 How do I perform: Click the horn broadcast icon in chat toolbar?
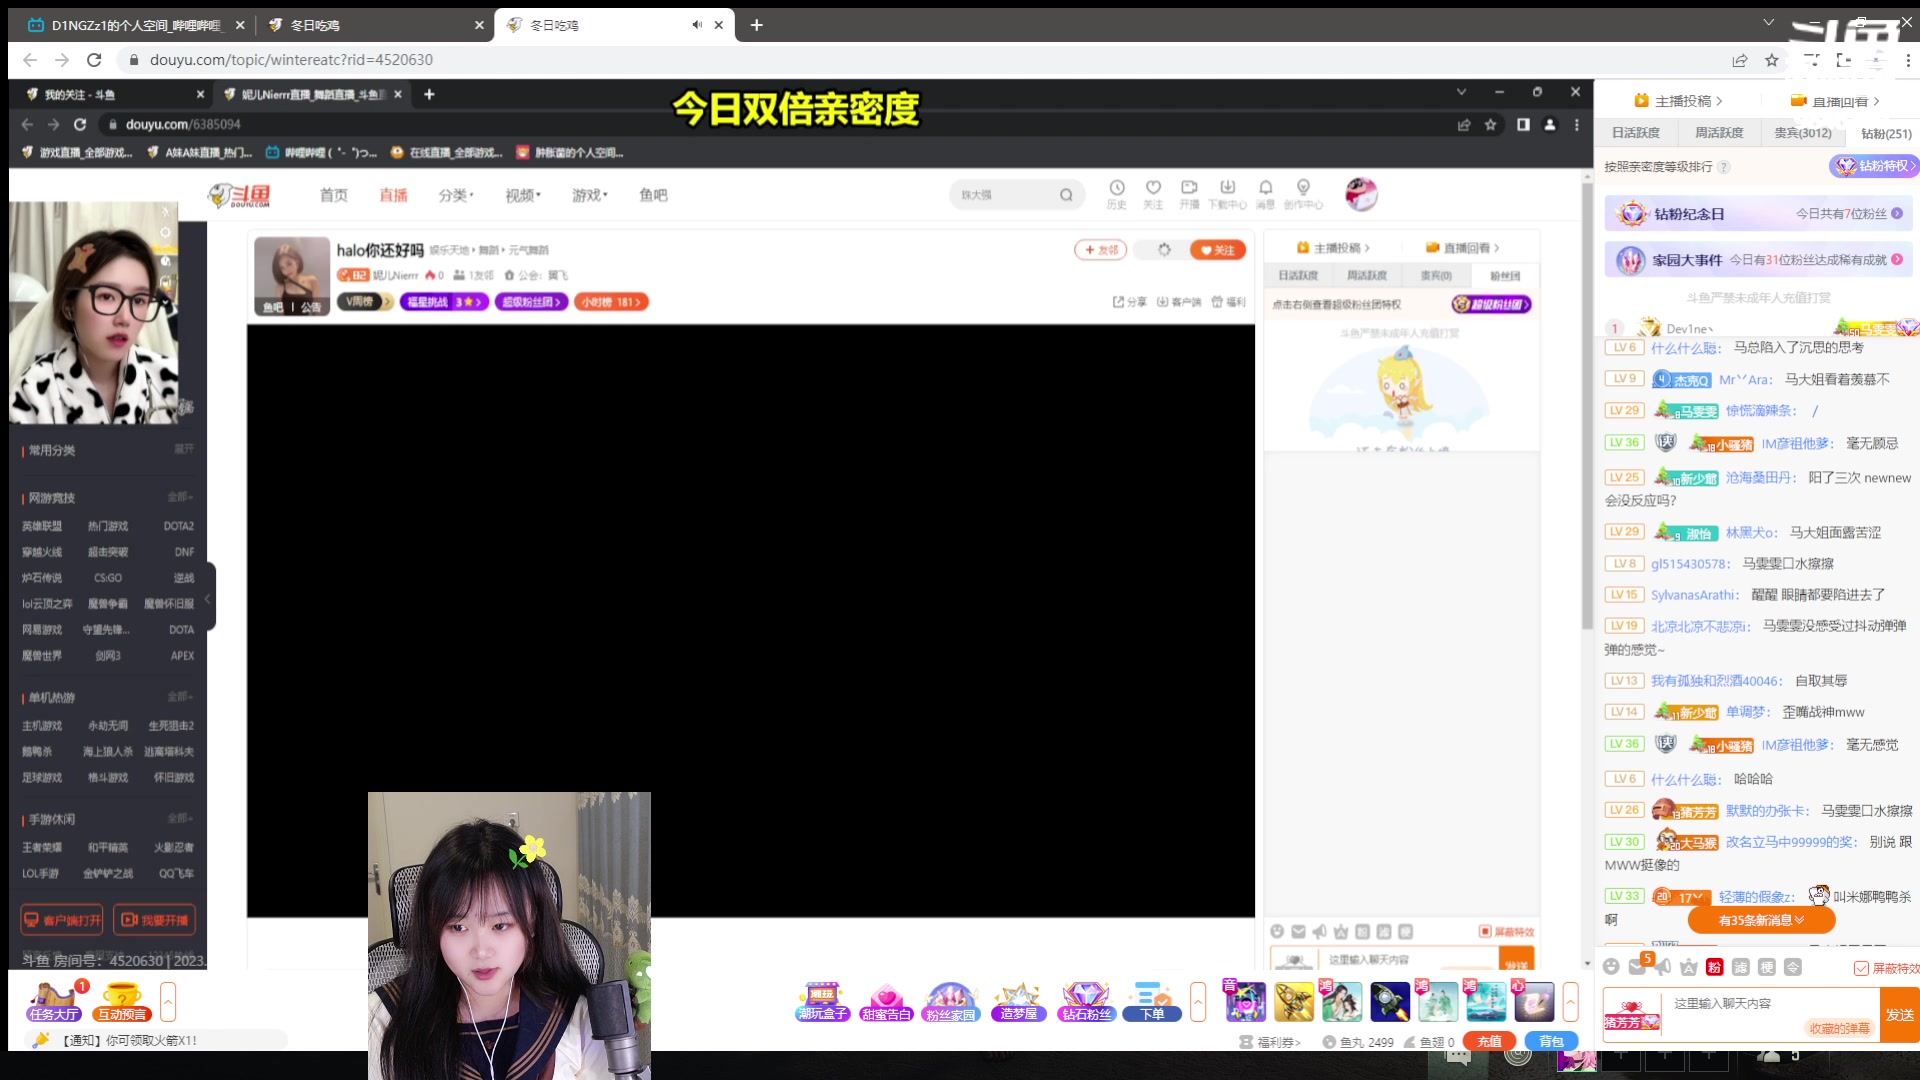(x=1663, y=967)
